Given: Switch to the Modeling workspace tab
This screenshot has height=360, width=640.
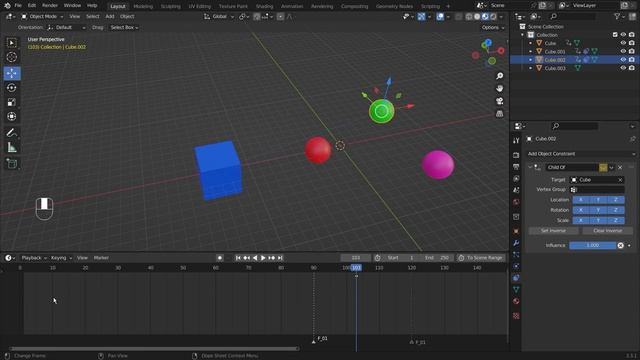Looking at the screenshot, I should click(x=143, y=6).
